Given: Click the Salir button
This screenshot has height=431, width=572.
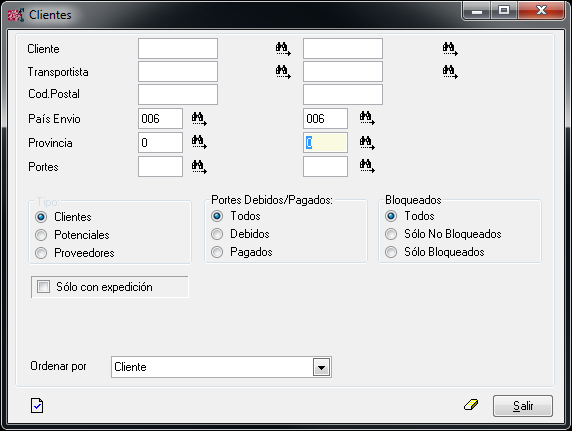Looking at the screenshot, I should 523,406.
